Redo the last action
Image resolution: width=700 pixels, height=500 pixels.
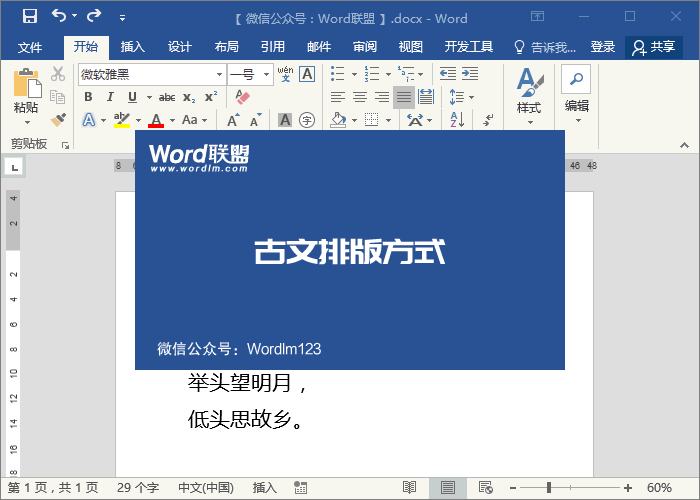click(x=94, y=16)
